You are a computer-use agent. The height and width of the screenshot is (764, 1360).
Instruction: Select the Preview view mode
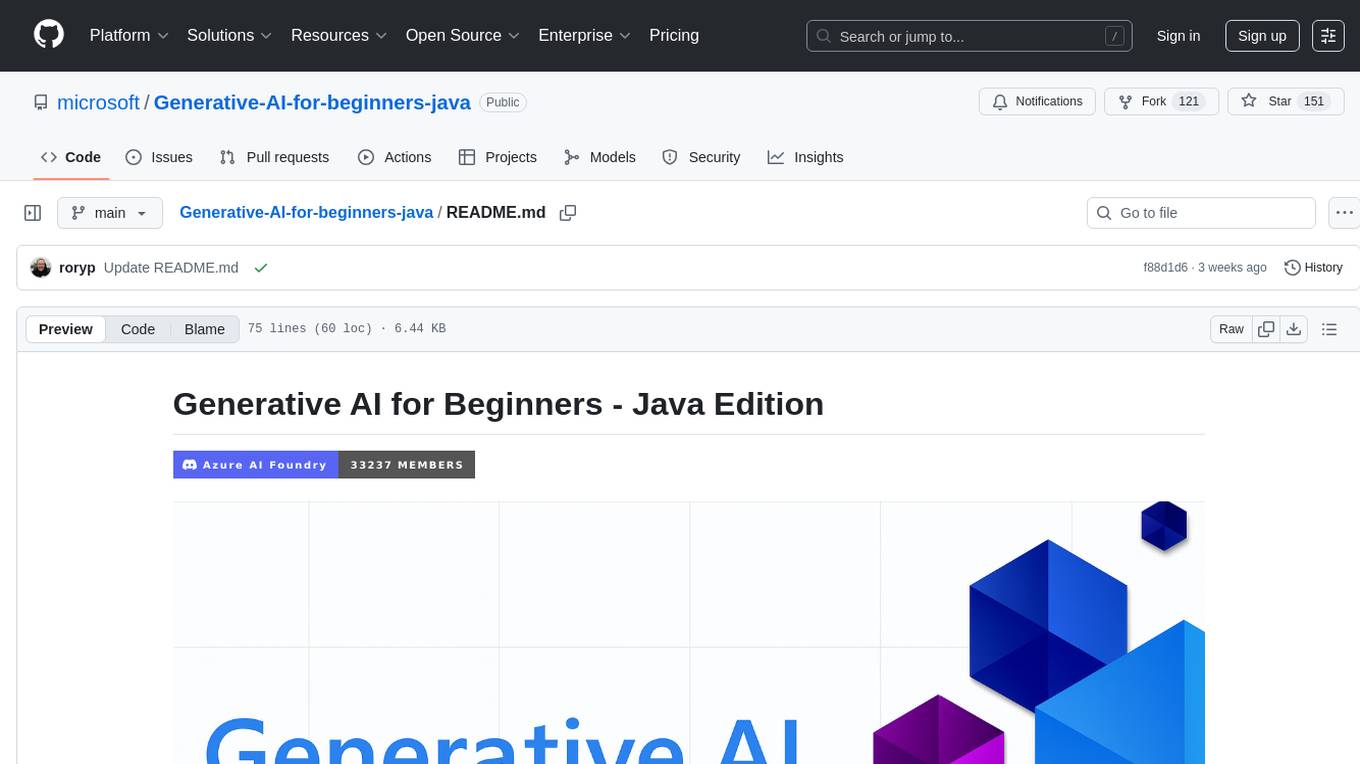tap(66, 329)
